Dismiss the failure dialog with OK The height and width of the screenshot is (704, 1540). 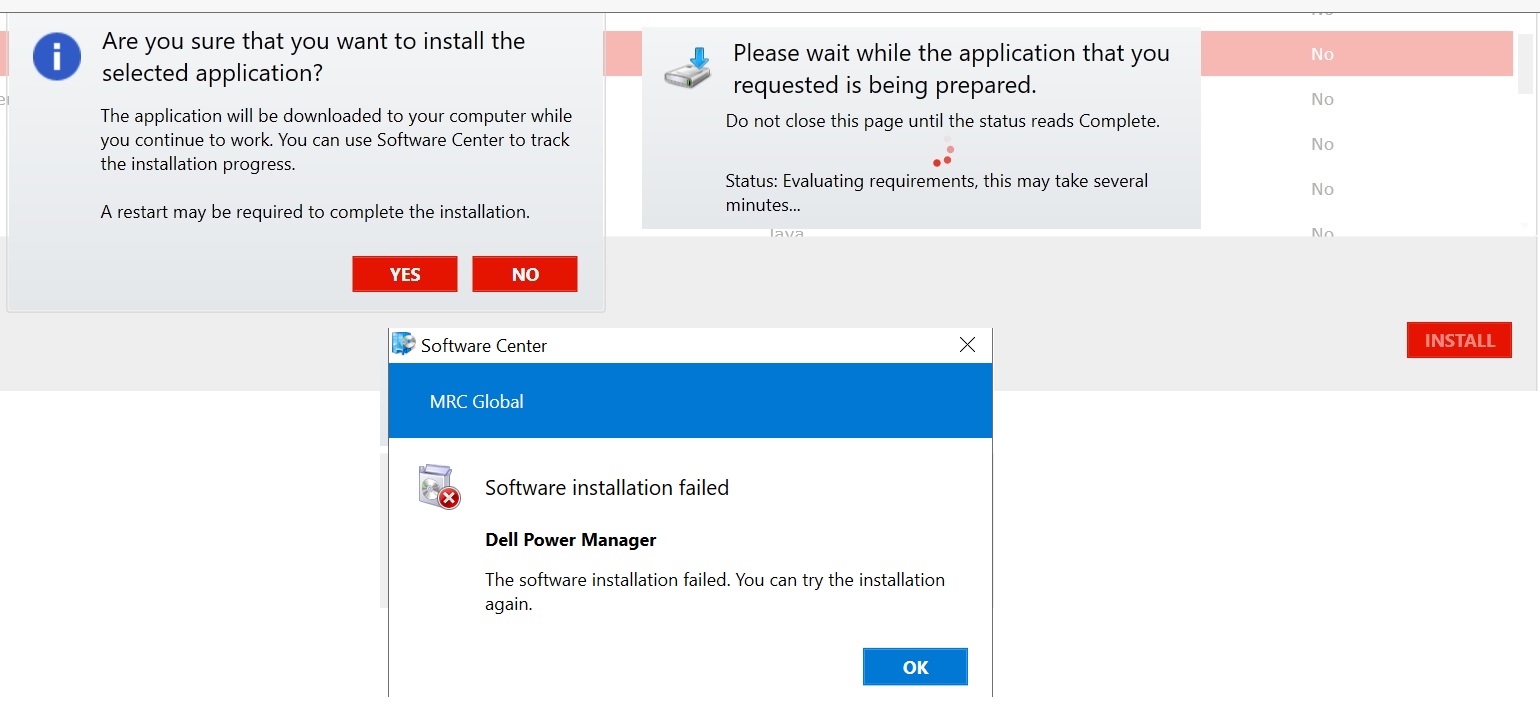915,667
